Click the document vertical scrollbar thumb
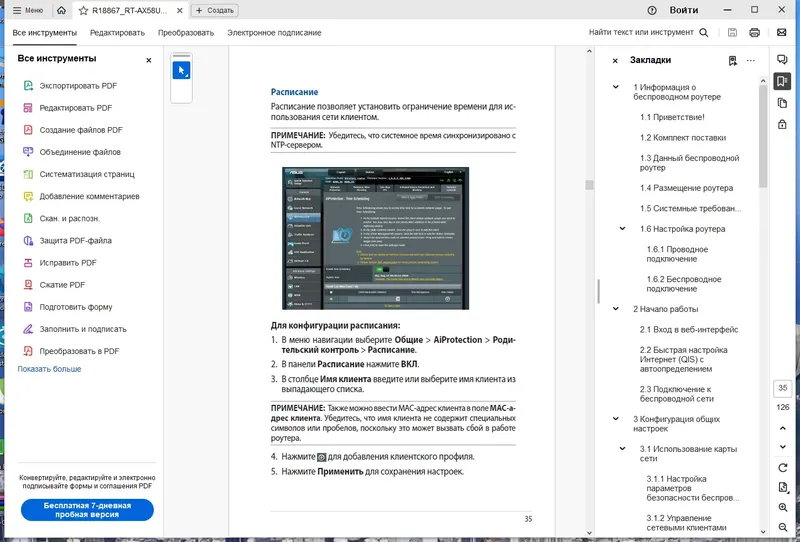Screen dimensions: 800x542 pyautogui.click(x=589, y=185)
